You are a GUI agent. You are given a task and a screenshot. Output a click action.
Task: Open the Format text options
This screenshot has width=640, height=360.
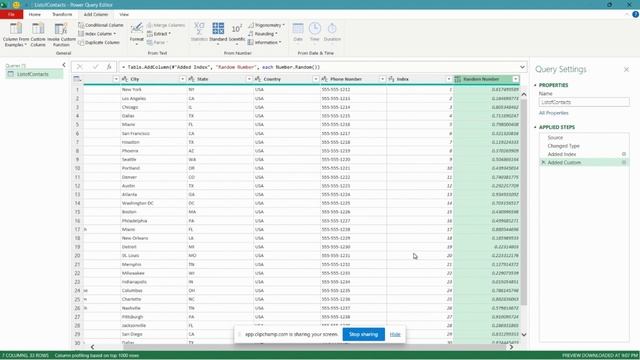[x=137, y=33]
